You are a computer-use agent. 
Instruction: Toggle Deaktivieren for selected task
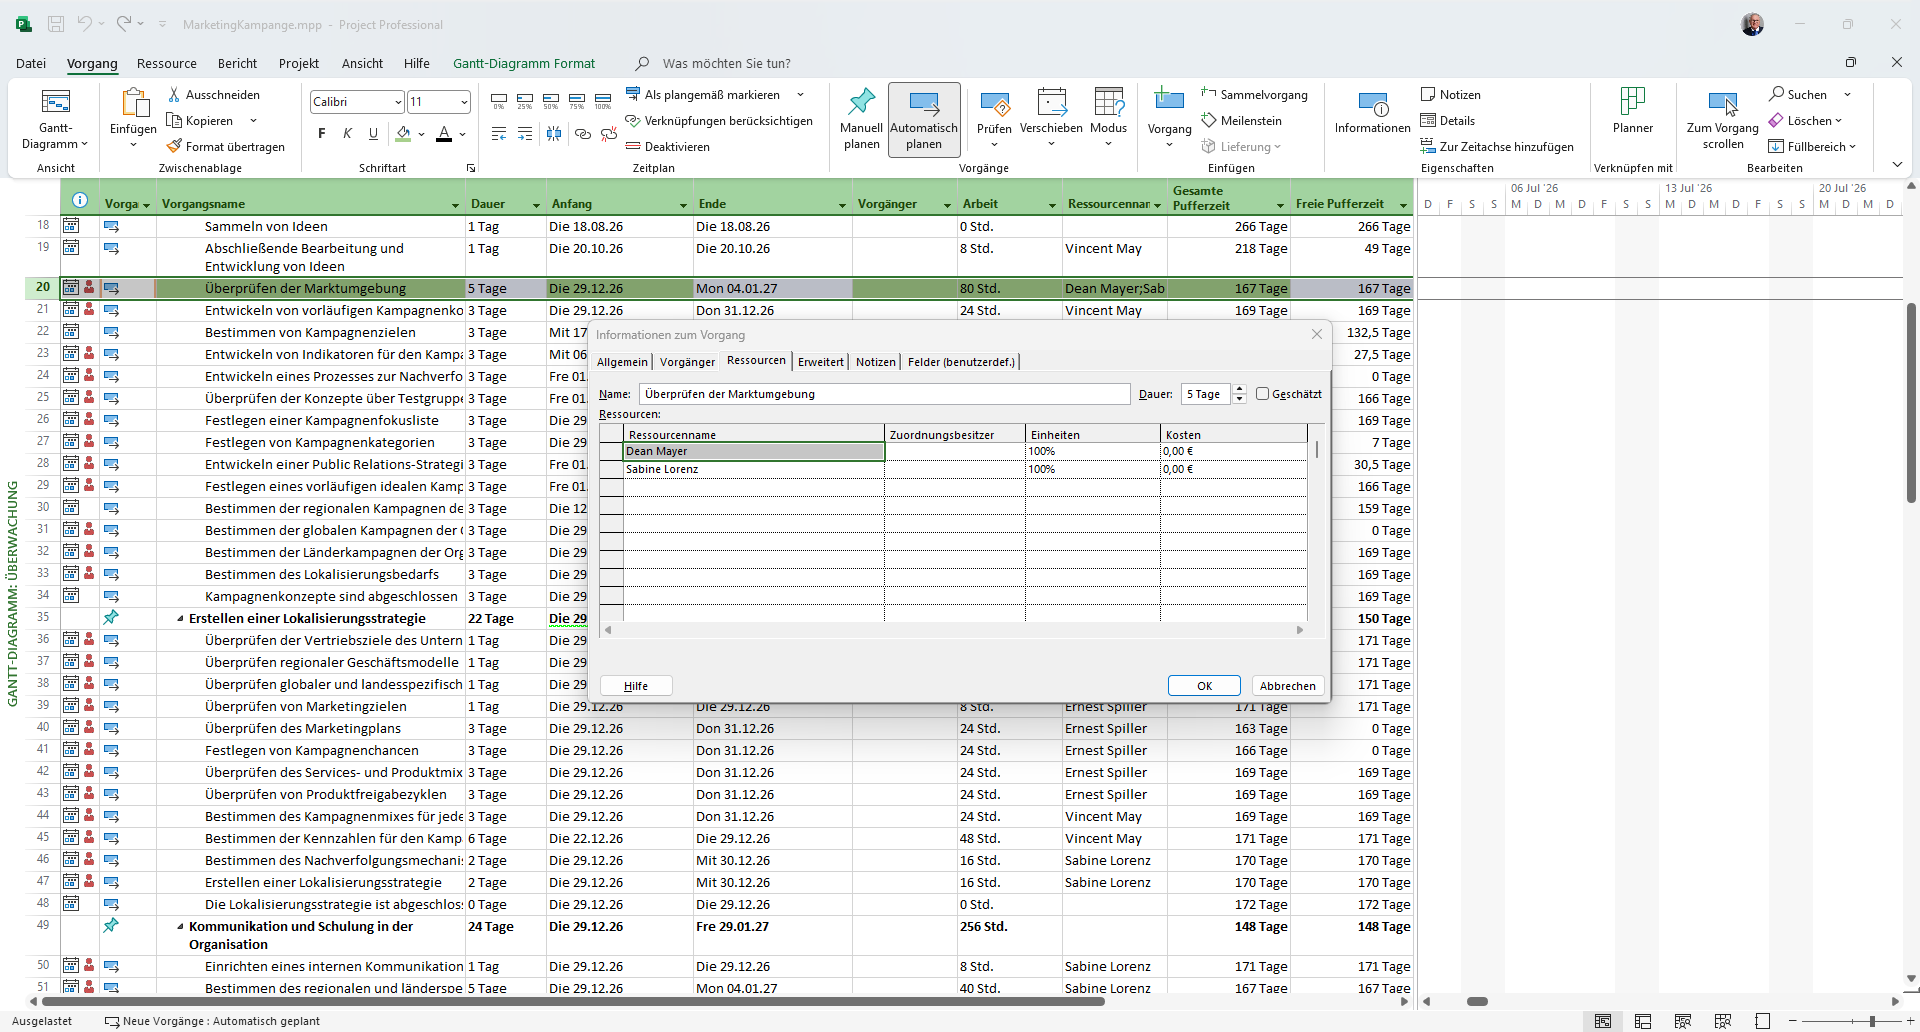667,146
